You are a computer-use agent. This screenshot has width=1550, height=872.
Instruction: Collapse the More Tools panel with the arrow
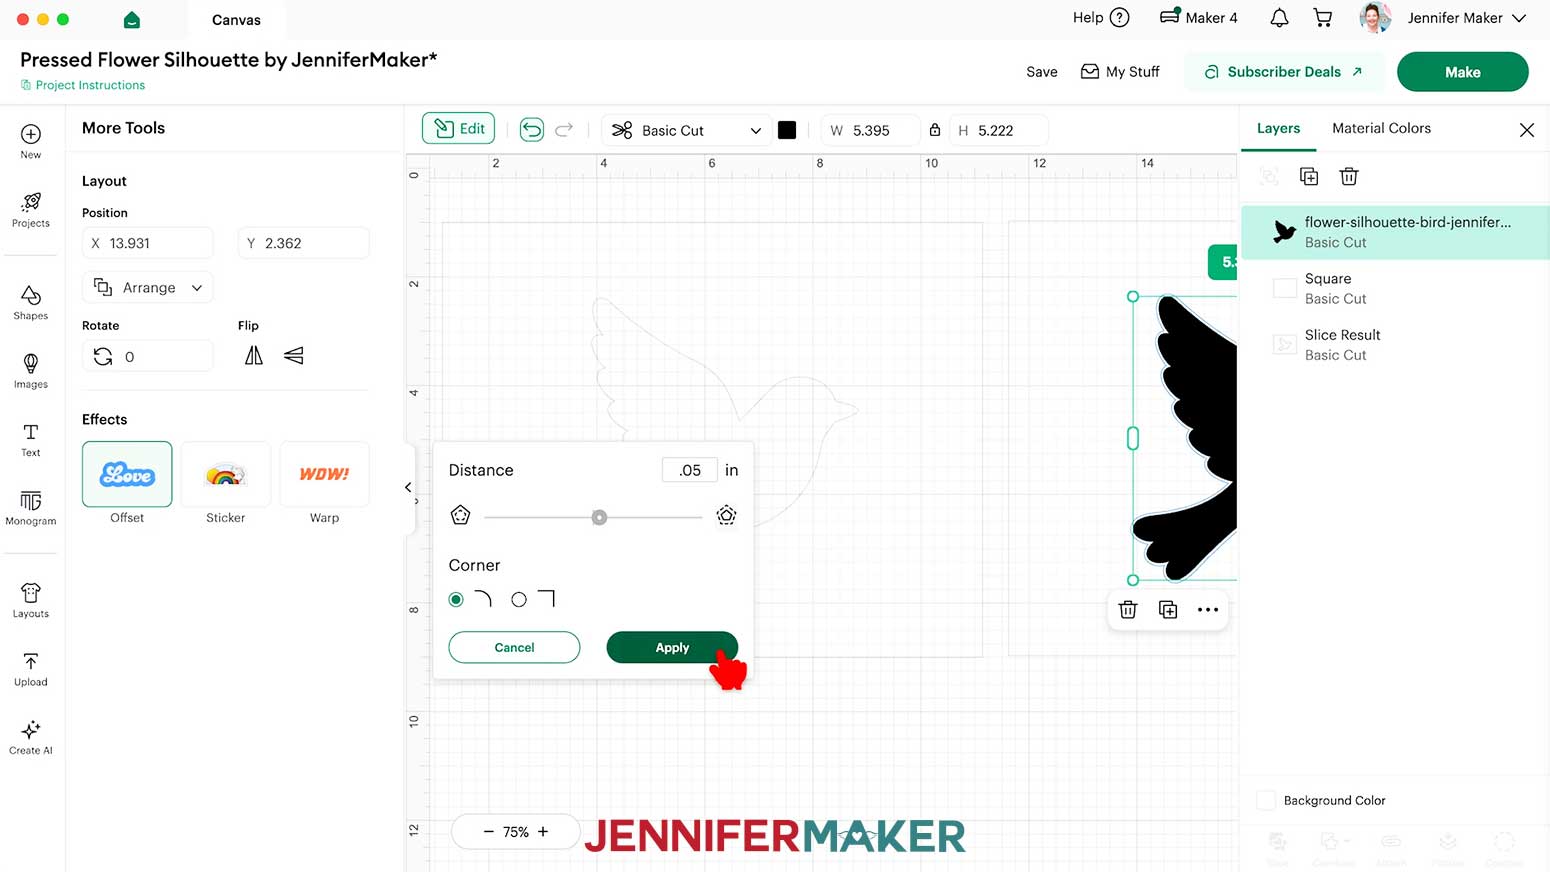click(x=408, y=487)
